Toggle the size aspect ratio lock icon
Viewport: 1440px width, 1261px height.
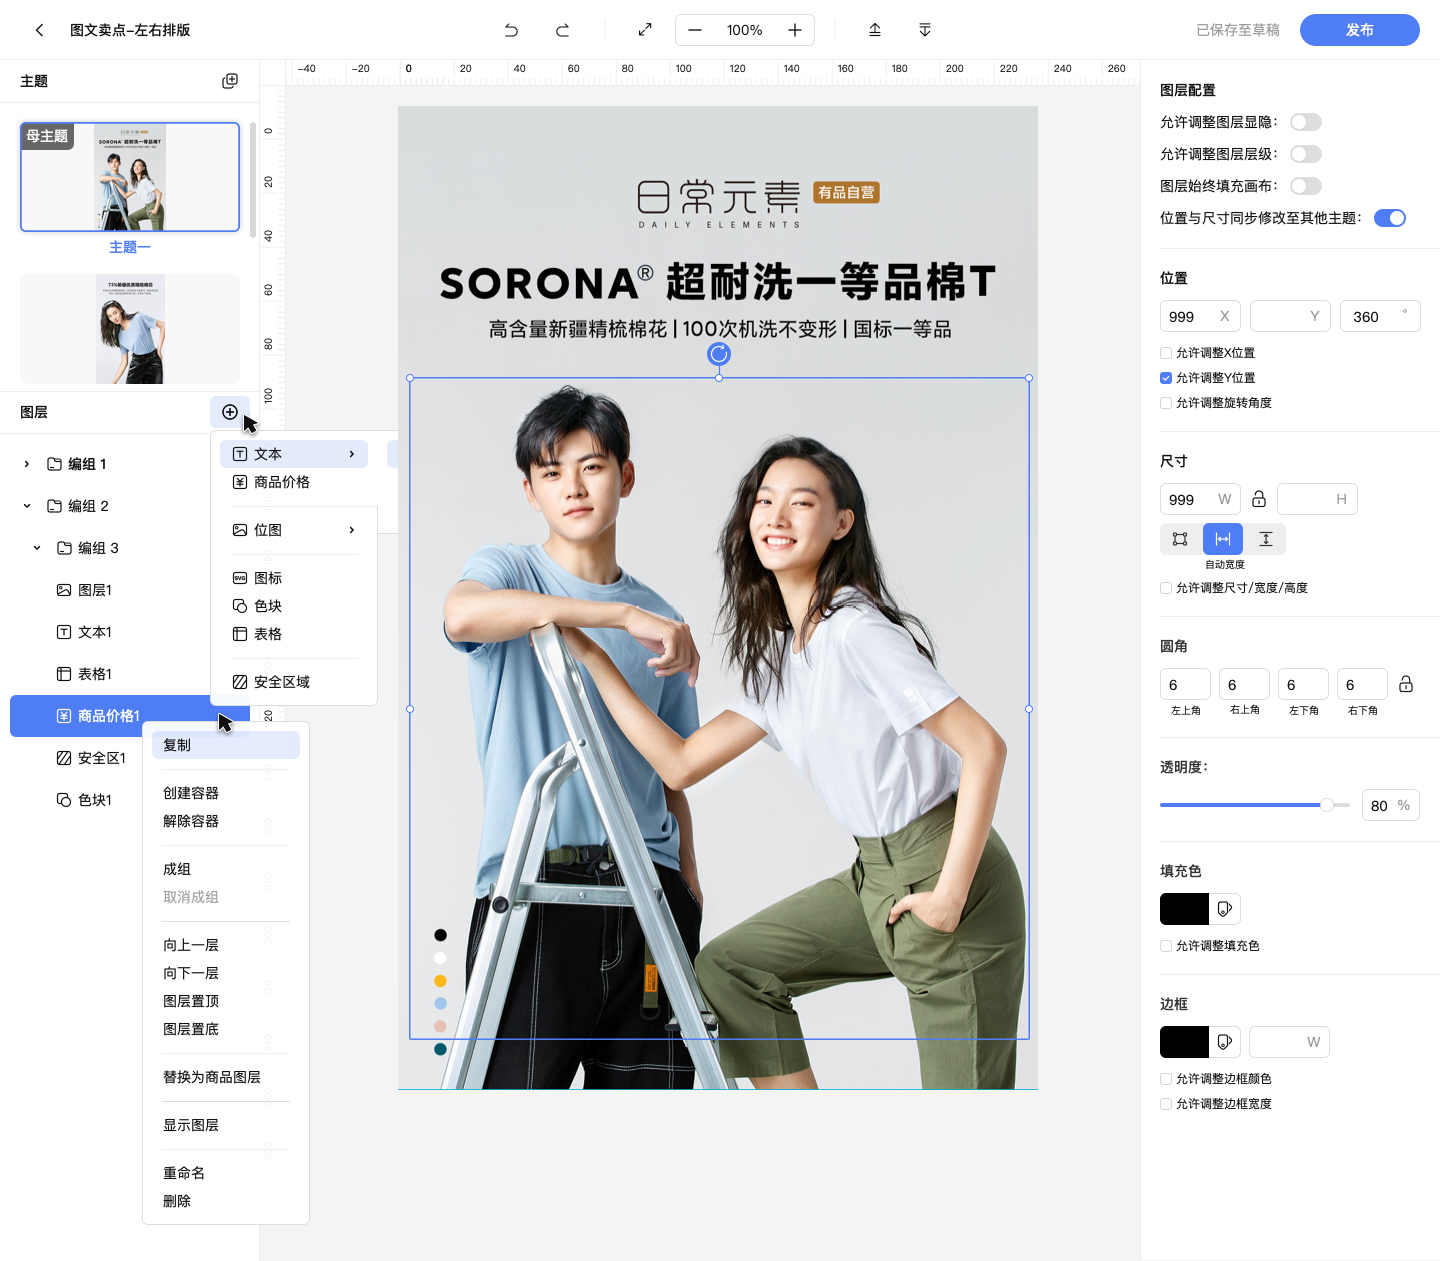(1259, 499)
